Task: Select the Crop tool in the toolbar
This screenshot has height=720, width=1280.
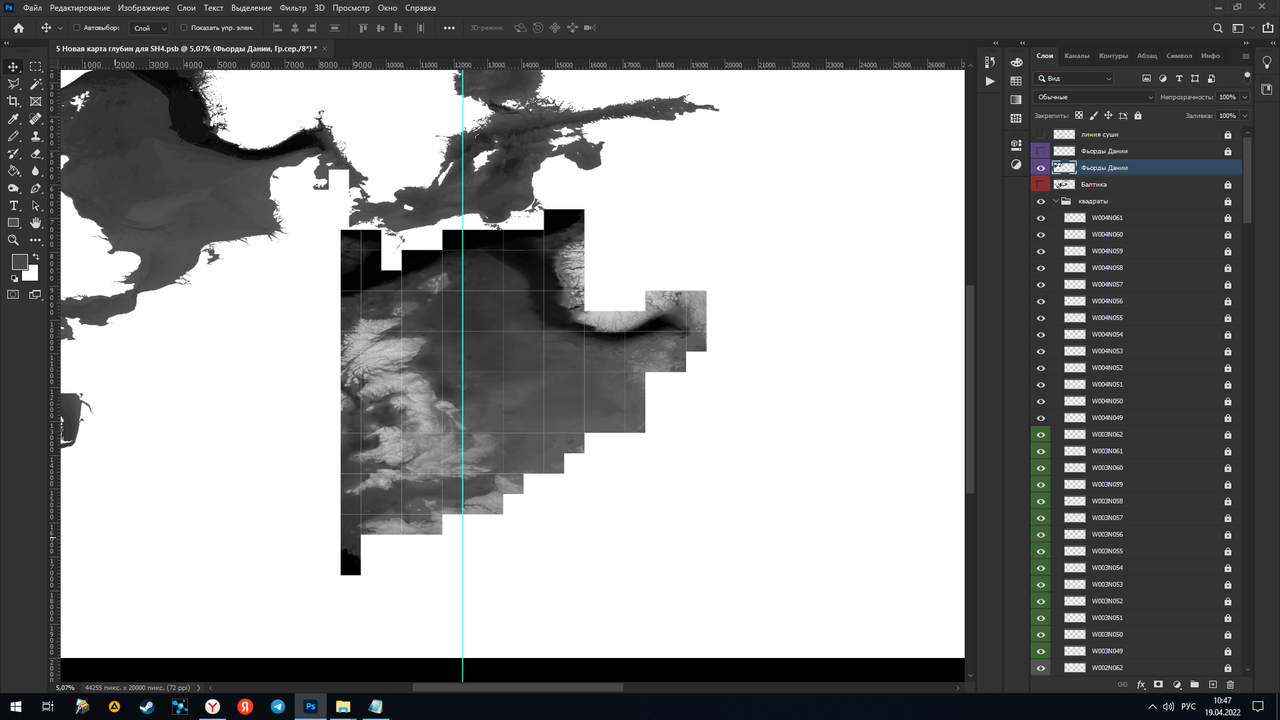Action: point(14,101)
